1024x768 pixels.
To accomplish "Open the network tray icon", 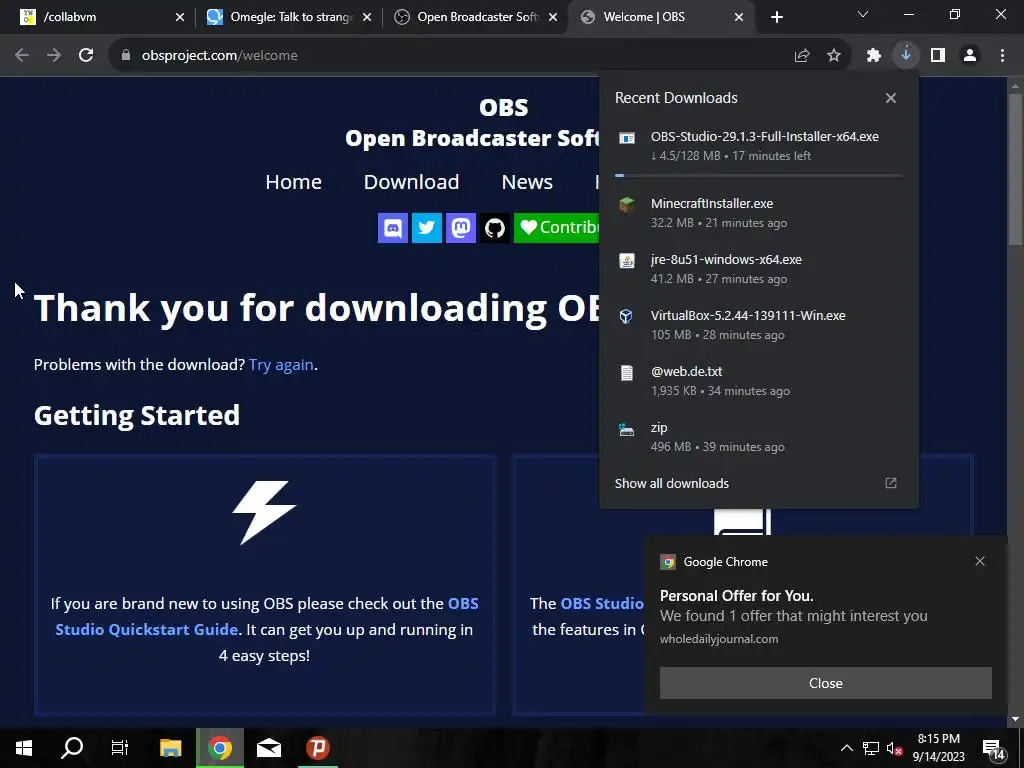I will pos(871,748).
